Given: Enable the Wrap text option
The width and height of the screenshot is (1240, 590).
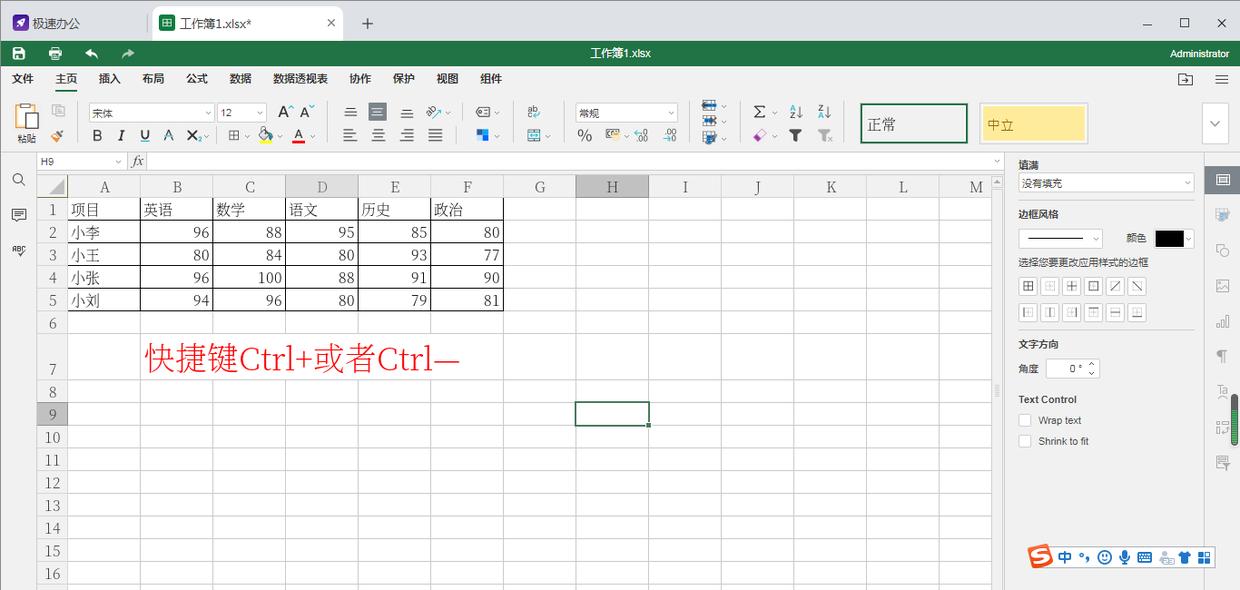Looking at the screenshot, I should pos(1025,420).
